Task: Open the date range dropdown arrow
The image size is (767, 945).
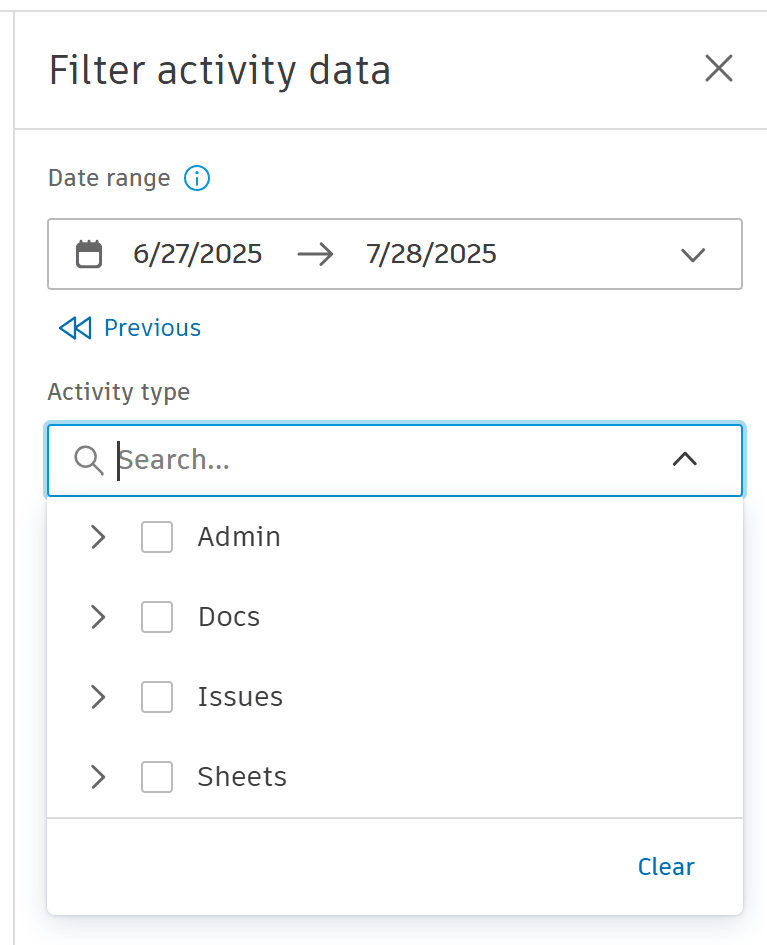Action: [693, 254]
